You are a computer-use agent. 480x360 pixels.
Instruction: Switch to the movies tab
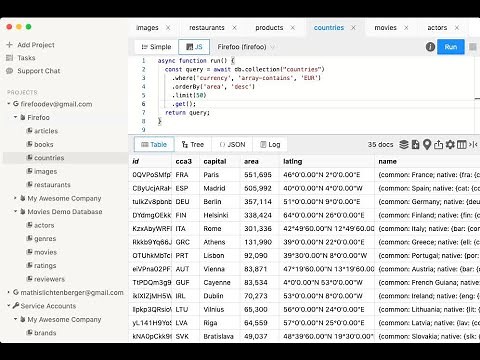pos(385,28)
